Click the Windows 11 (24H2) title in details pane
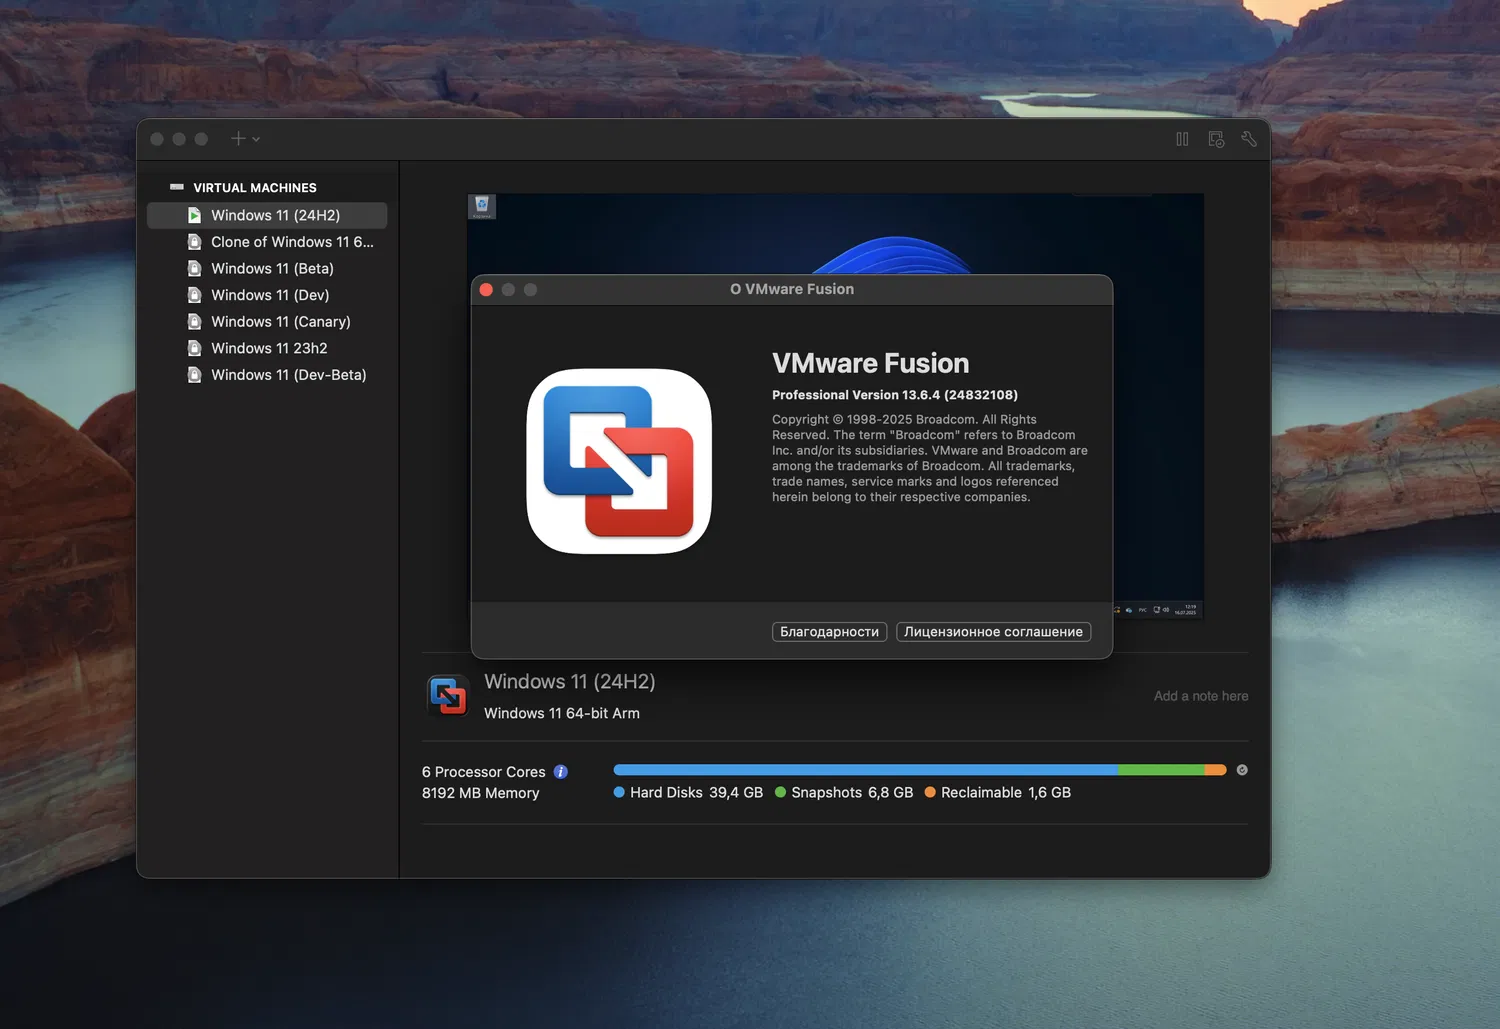This screenshot has width=1500, height=1029. click(x=570, y=682)
